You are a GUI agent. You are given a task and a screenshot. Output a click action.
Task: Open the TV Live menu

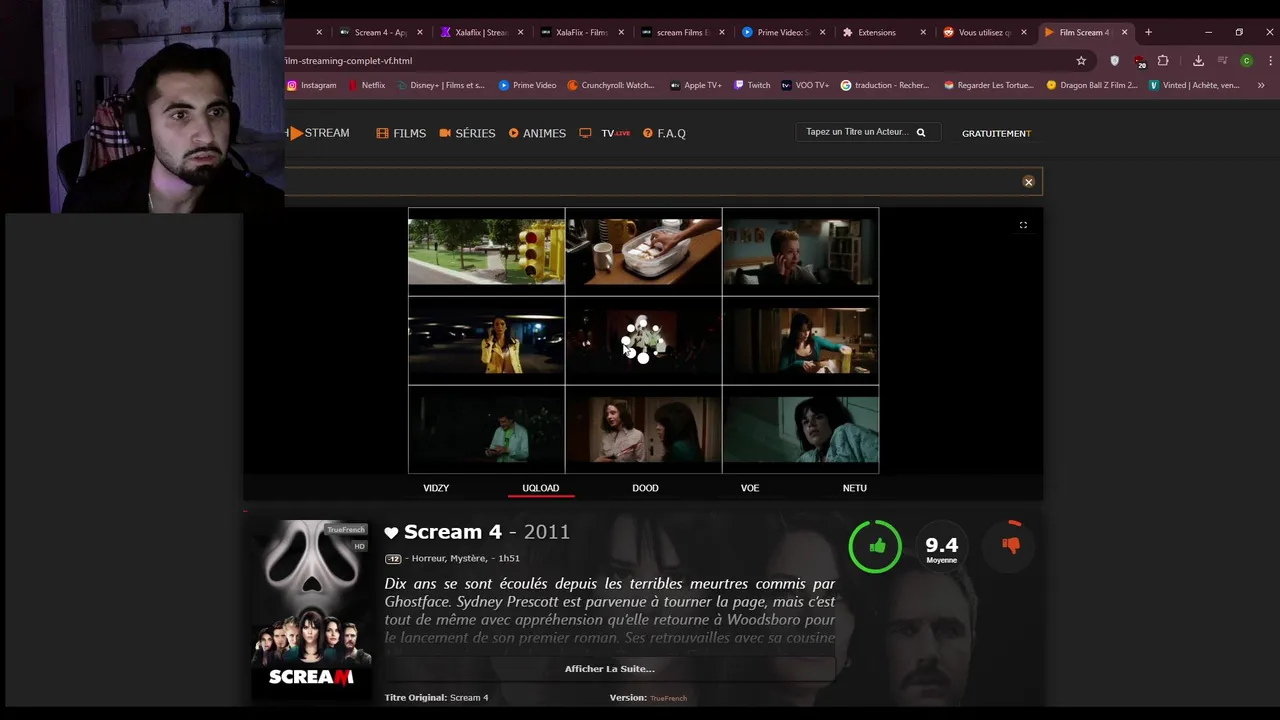point(605,133)
